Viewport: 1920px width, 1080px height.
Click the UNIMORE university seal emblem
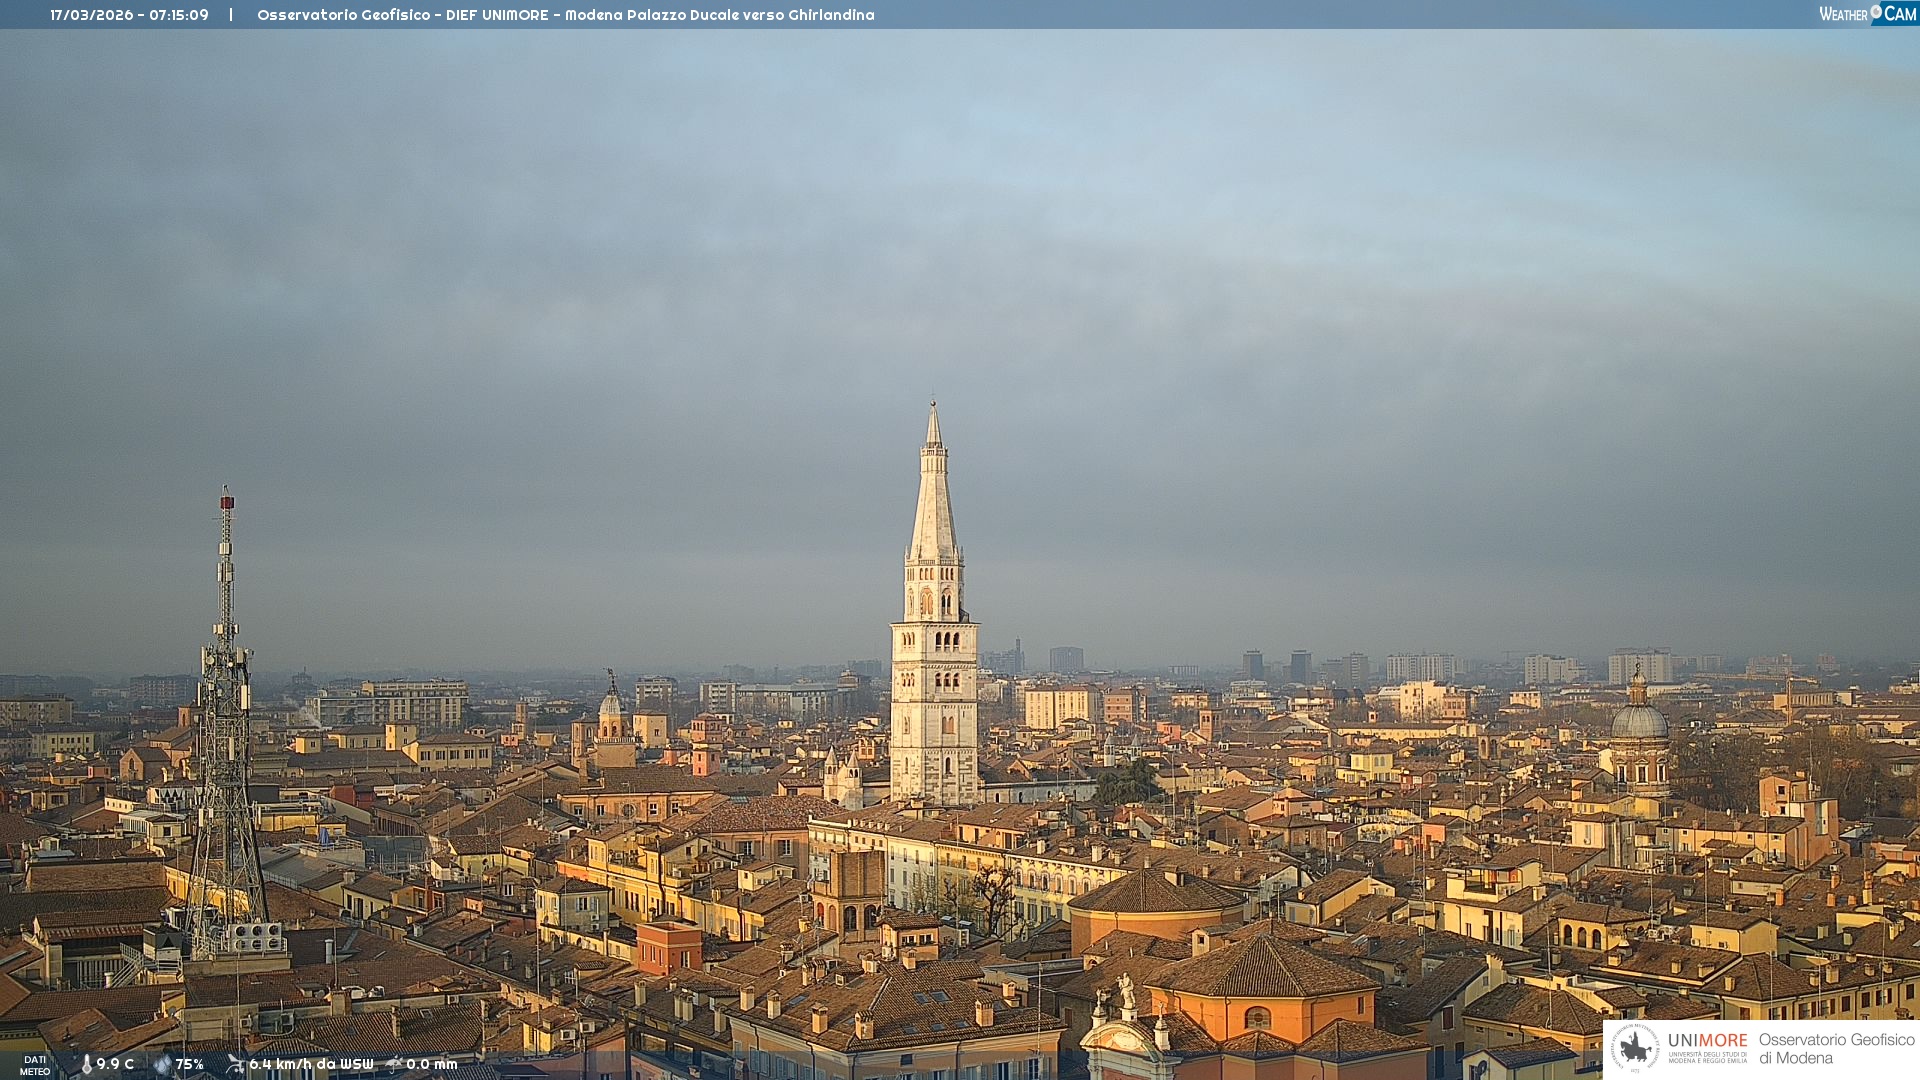click(1635, 1048)
